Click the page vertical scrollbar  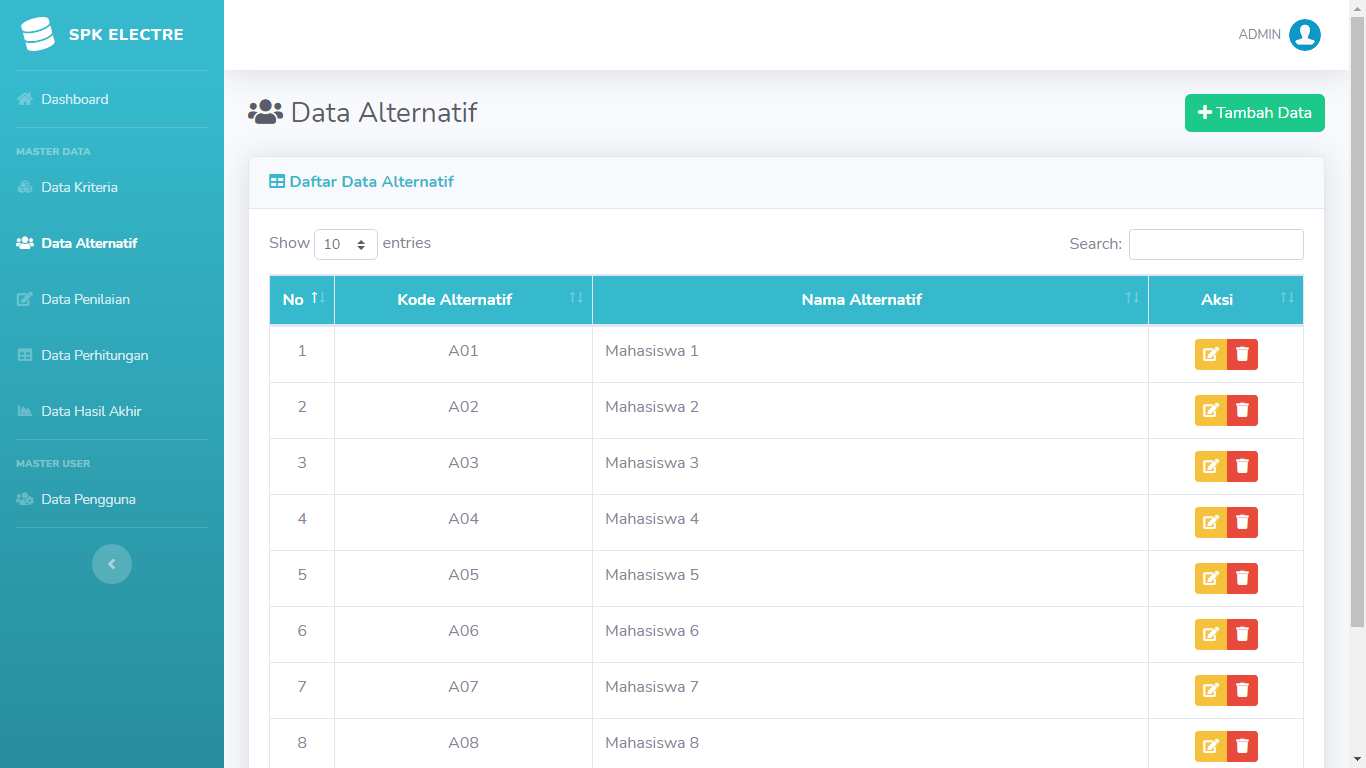click(1357, 320)
